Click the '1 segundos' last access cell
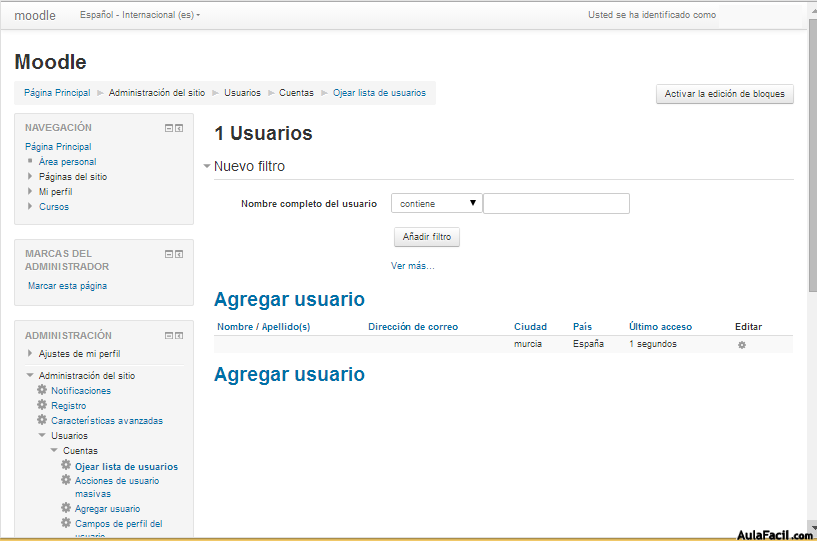 tap(653, 344)
